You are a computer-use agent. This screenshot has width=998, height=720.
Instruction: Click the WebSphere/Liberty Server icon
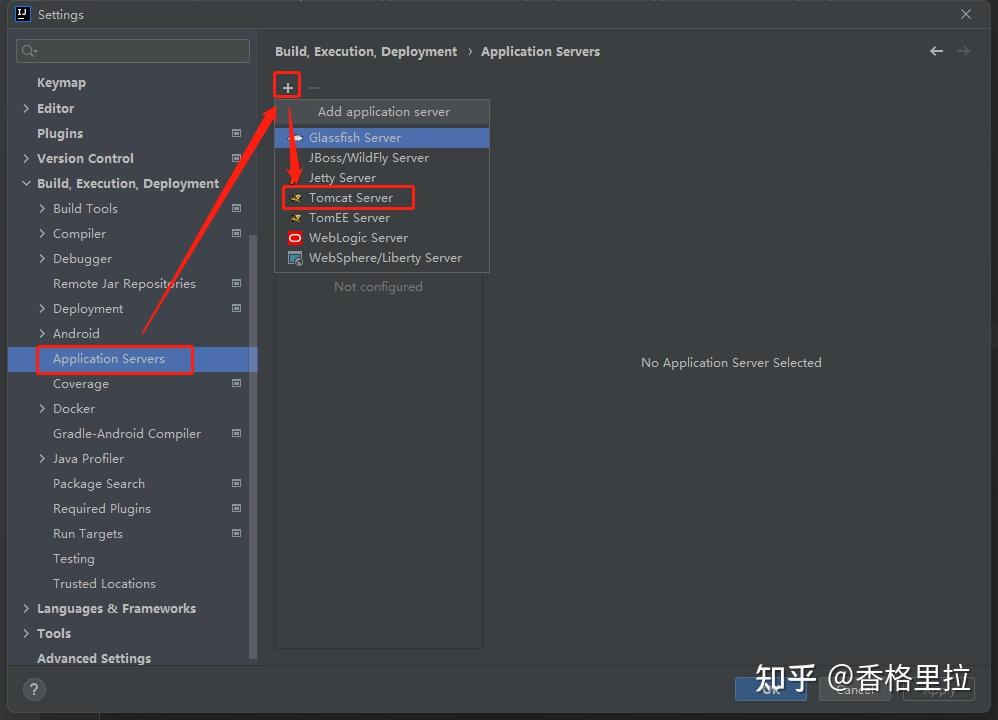295,258
